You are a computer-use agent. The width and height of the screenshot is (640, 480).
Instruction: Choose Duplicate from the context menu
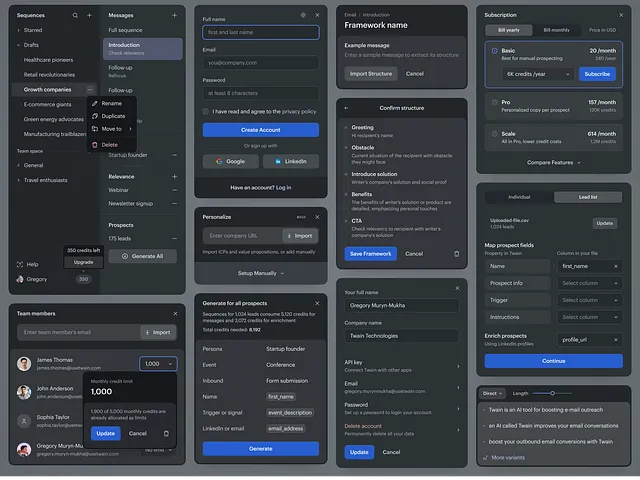[x=113, y=116]
